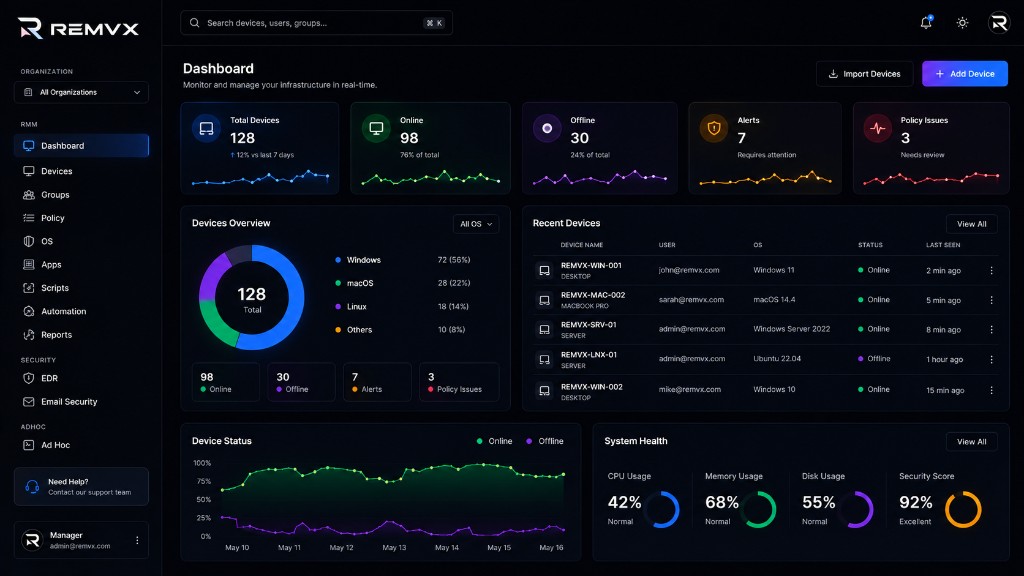This screenshot has width=1024, height=576.
Task: Click the Need Help support card
Action: pyautogui.click(x=81, y=487)
